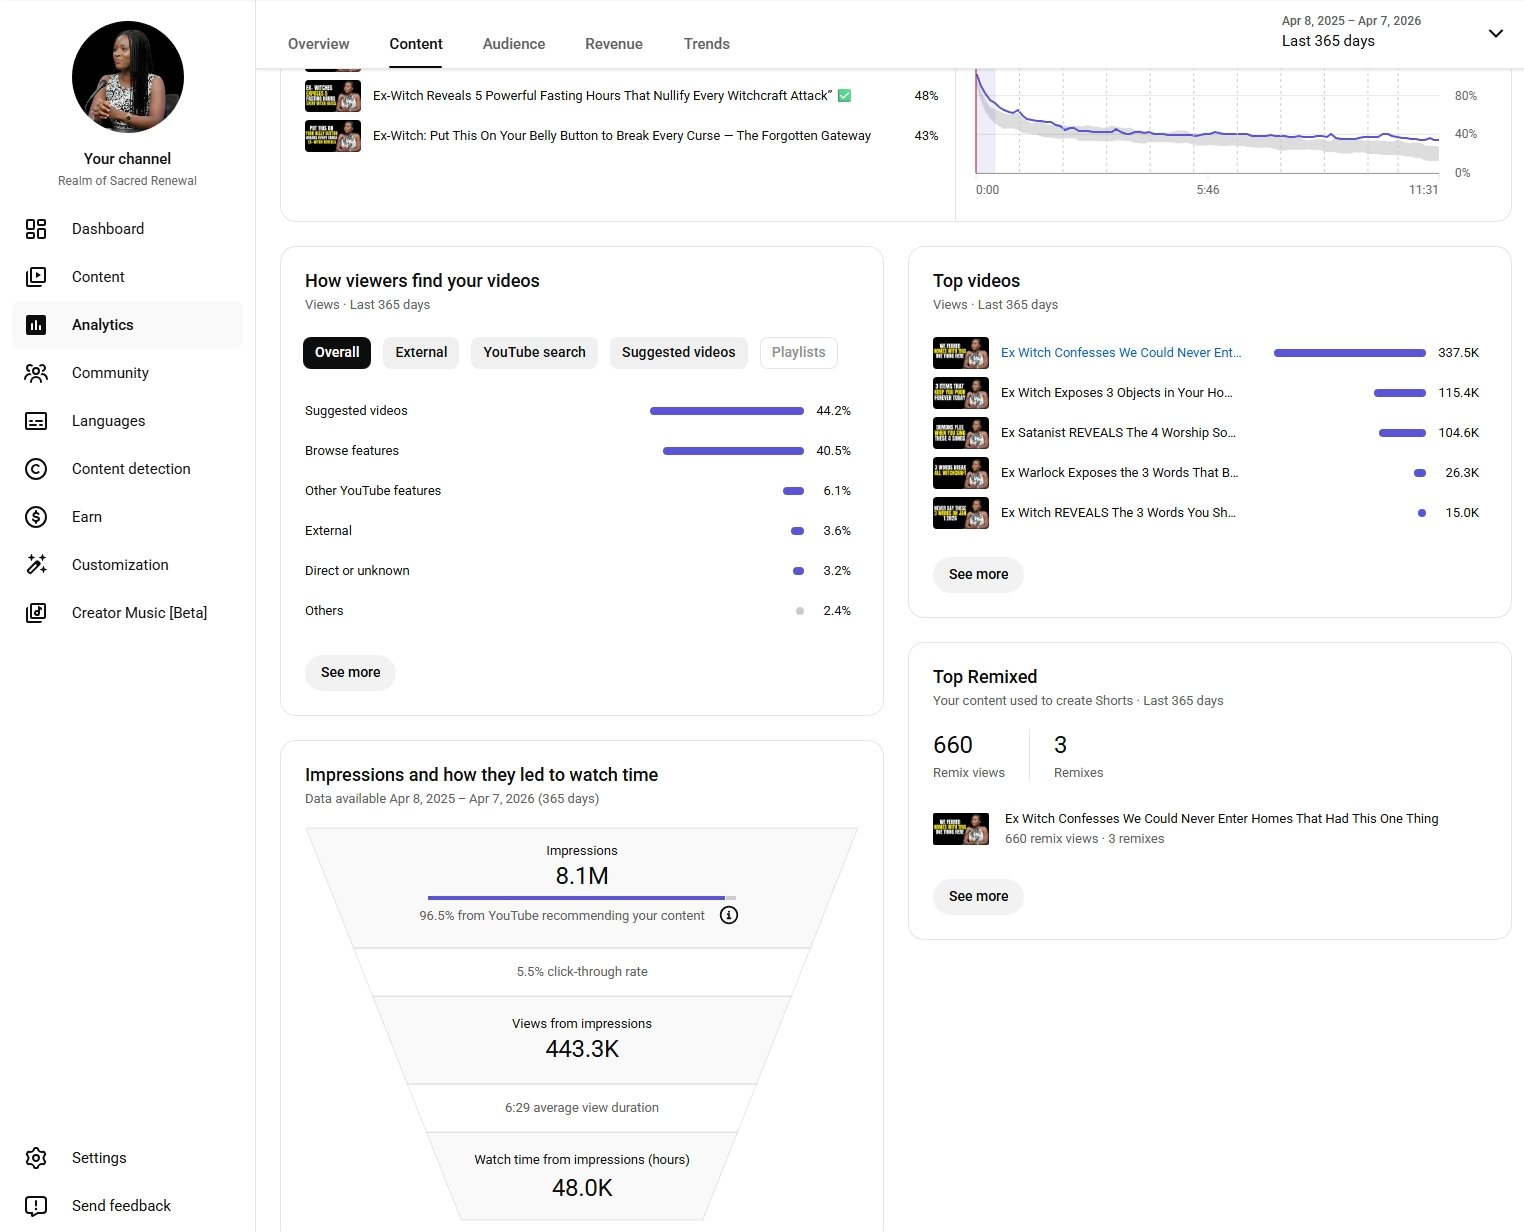Expand the date range dropdown
Viewport: 1524px width, 1232px height.
(x=1495, y=33)
